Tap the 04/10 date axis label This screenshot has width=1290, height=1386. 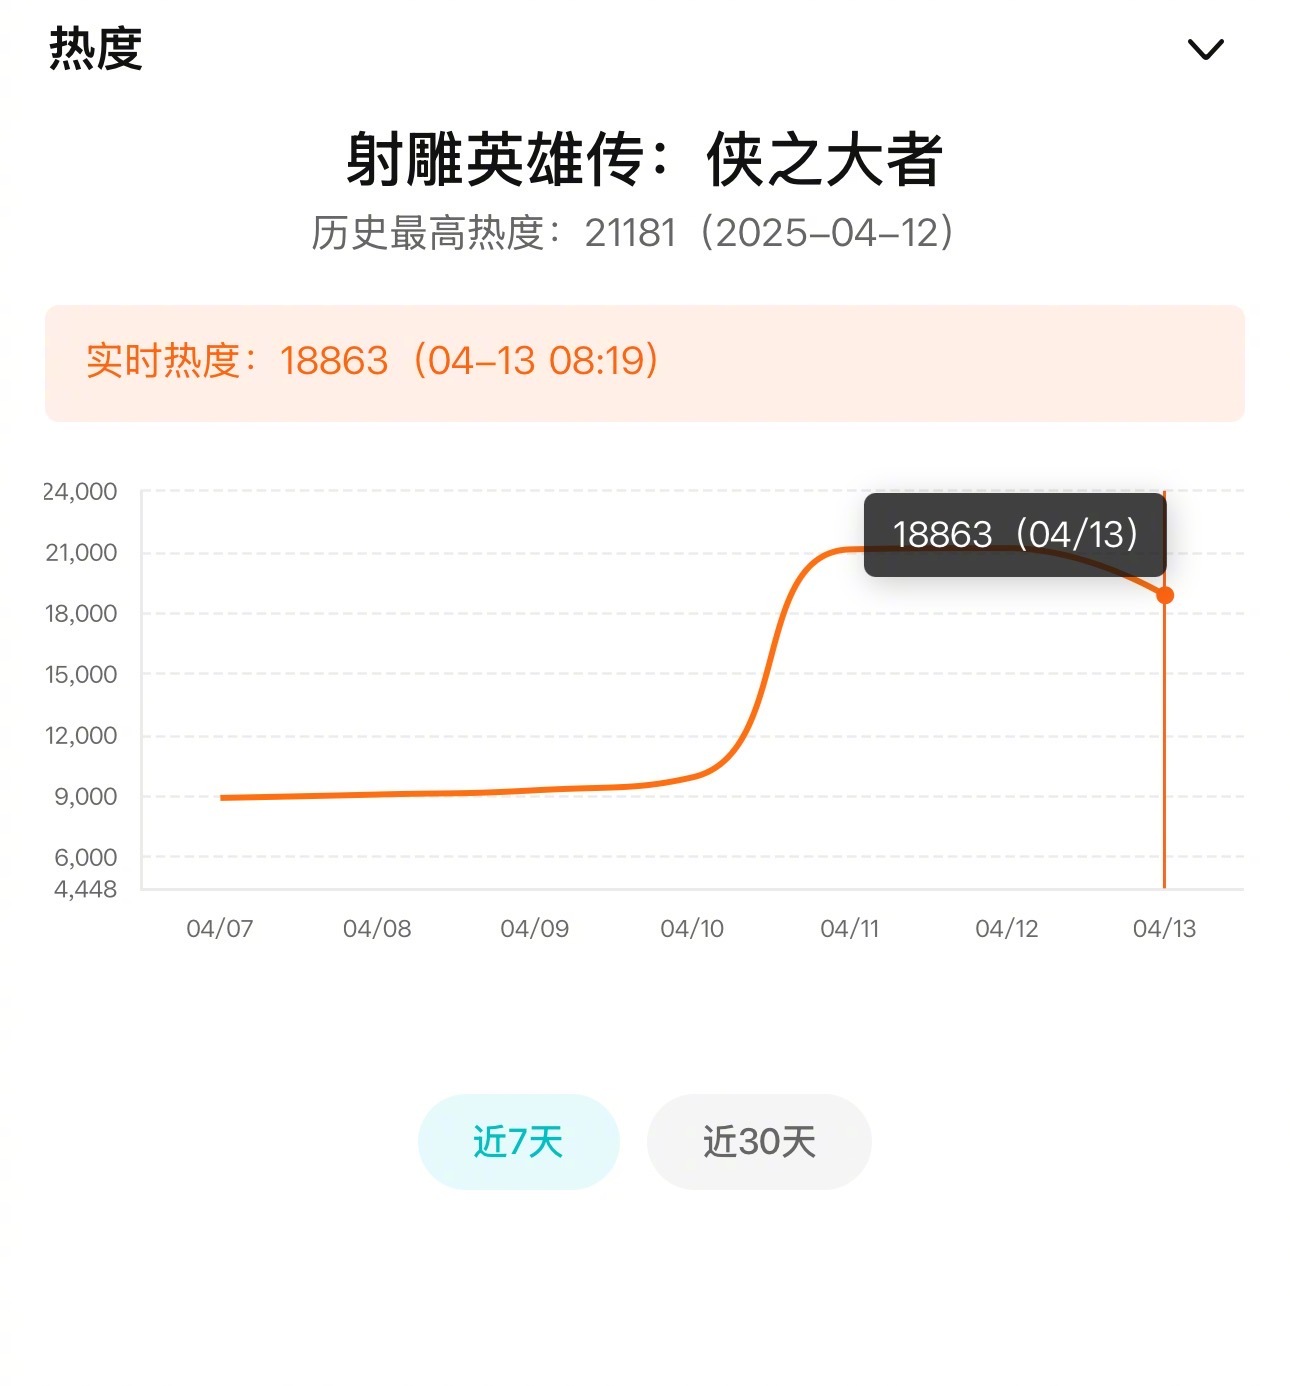[x=692, y=928]
